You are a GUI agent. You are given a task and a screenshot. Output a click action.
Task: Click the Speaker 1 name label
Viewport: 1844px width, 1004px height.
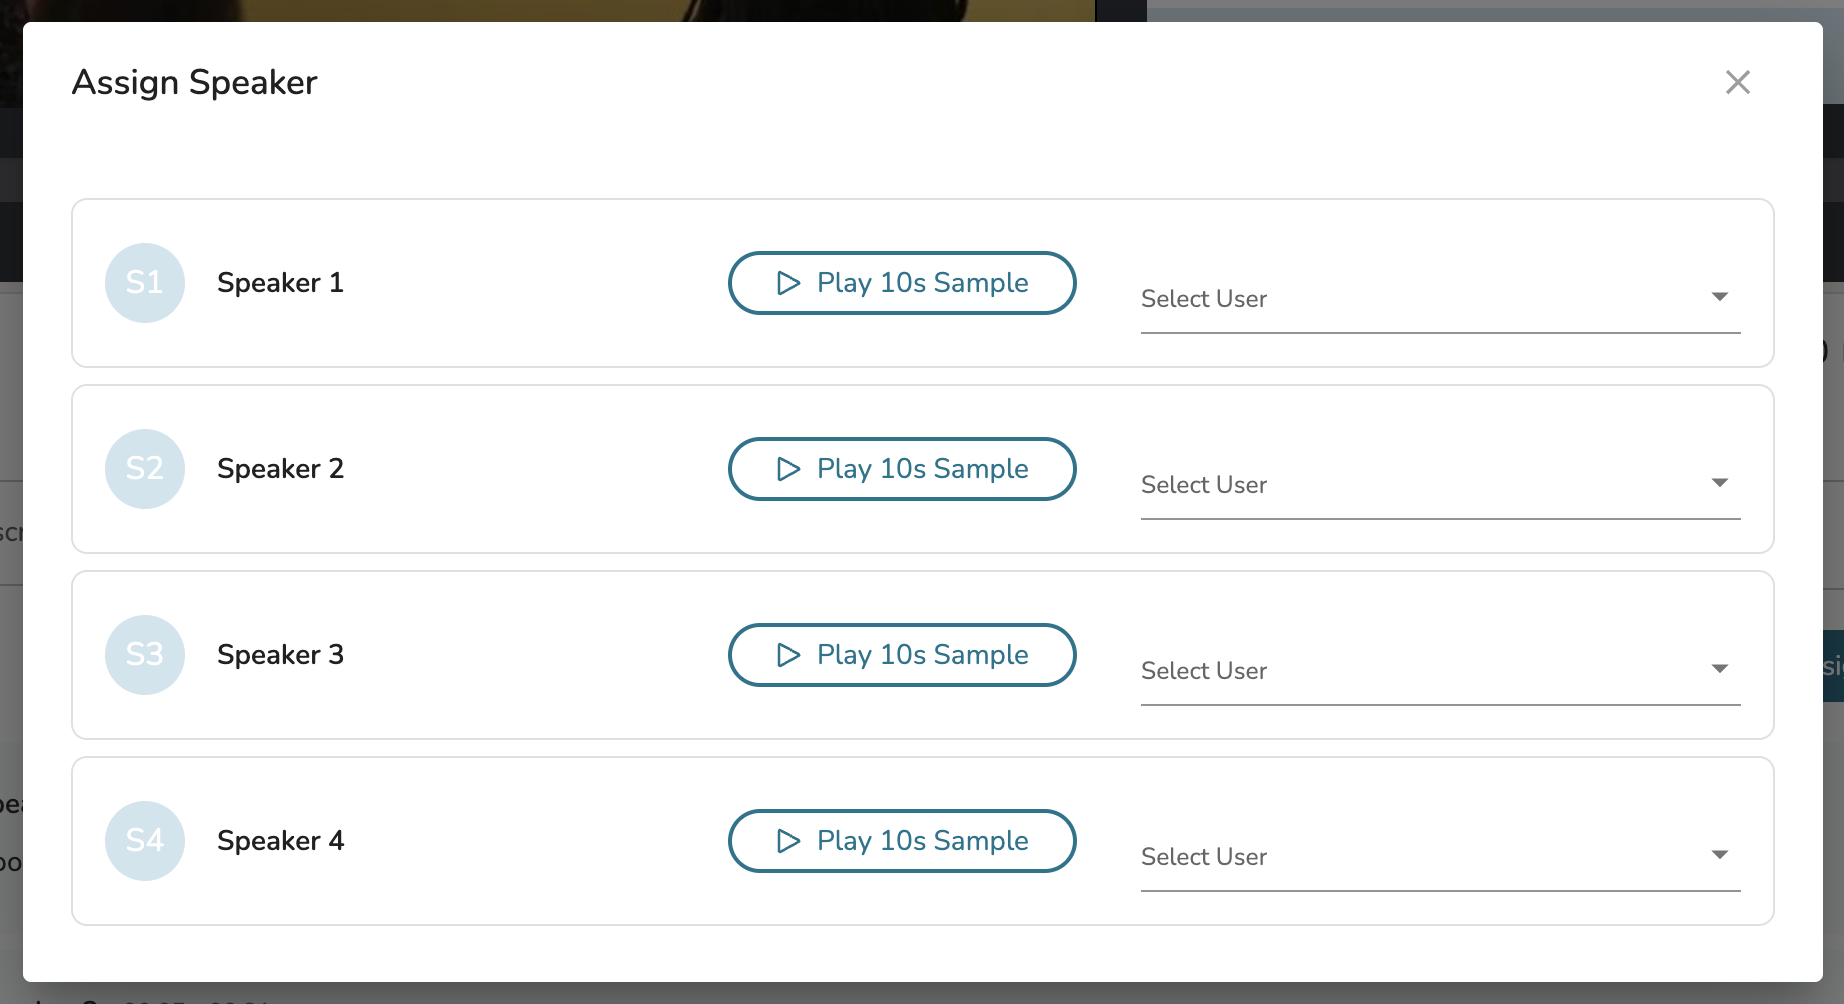[280, 283]
